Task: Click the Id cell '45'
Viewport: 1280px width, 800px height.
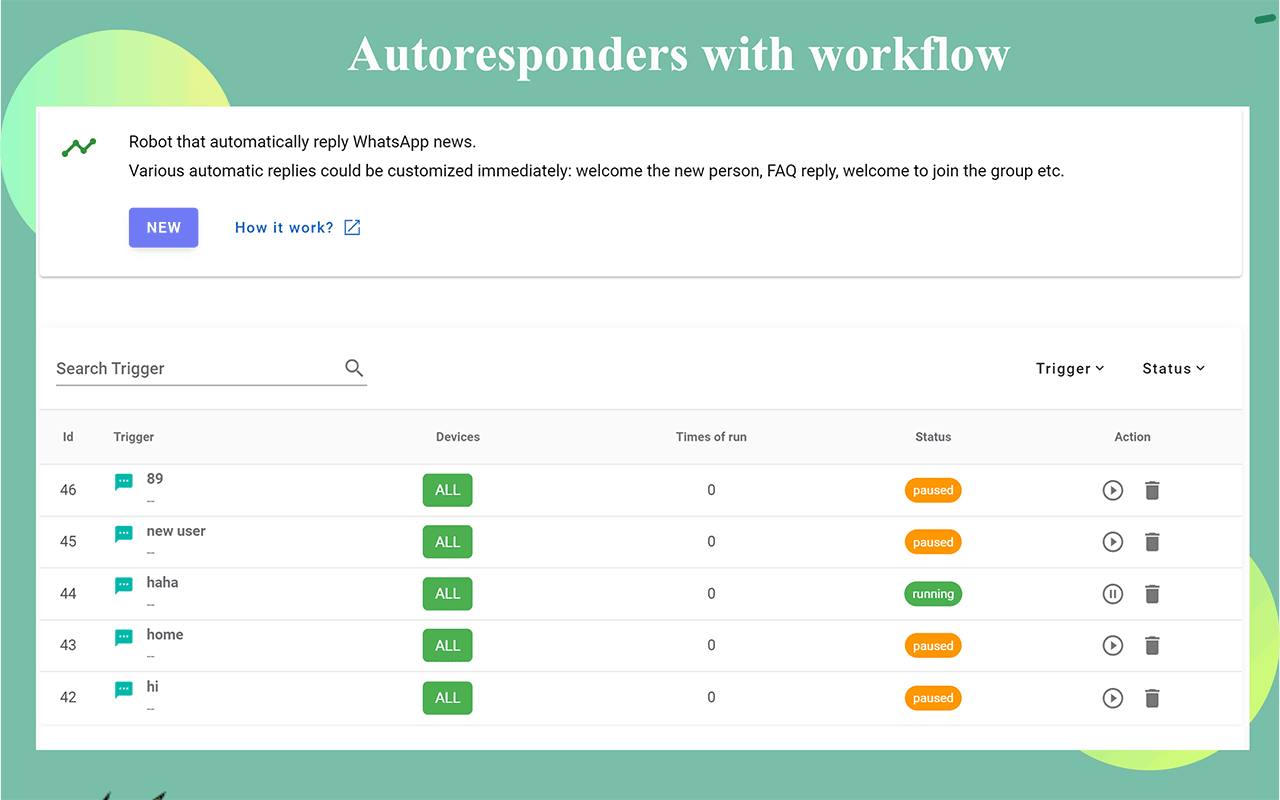Action: tap(68, 542)
